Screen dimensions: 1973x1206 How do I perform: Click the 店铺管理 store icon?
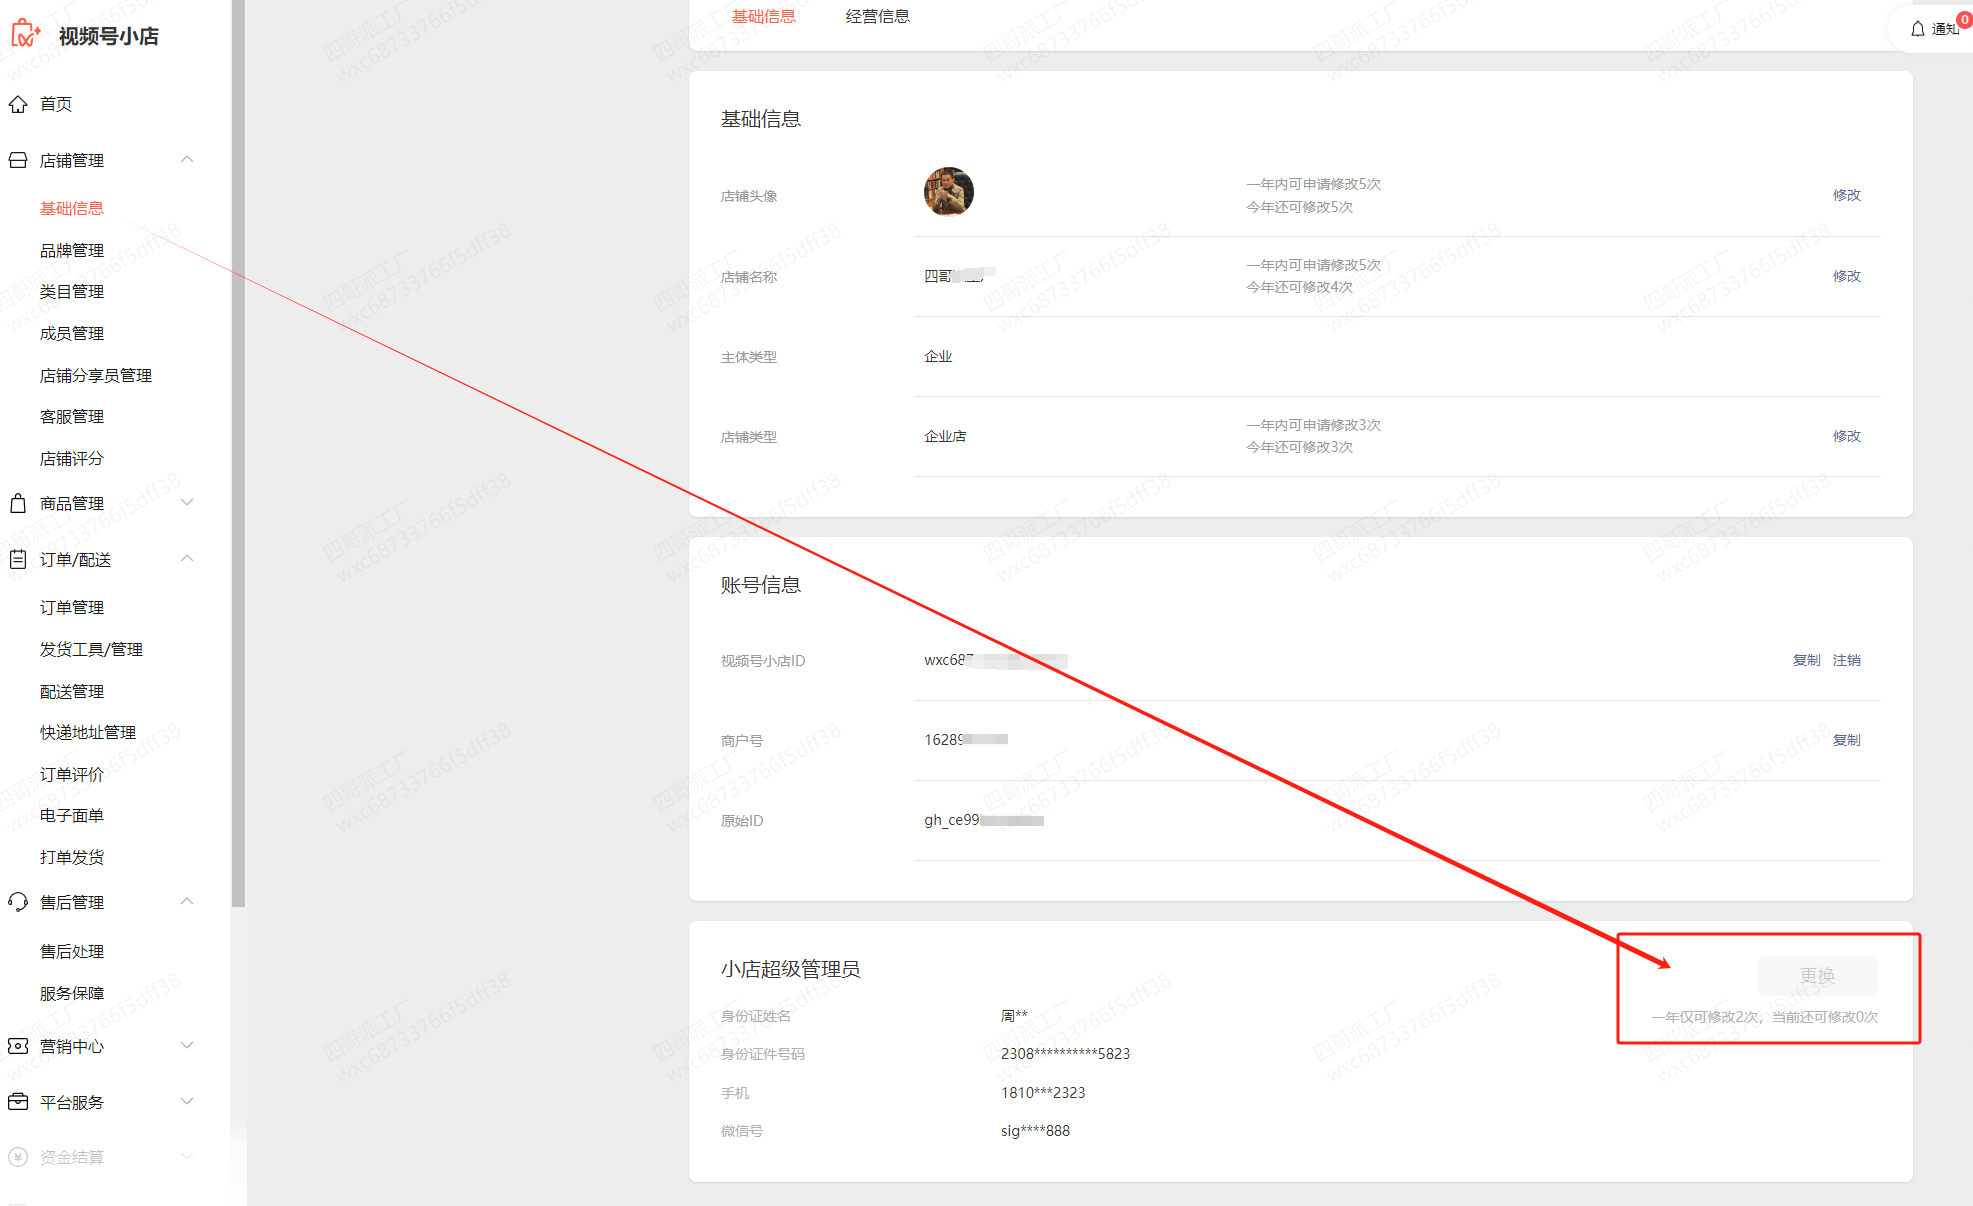tap(18, 160)
